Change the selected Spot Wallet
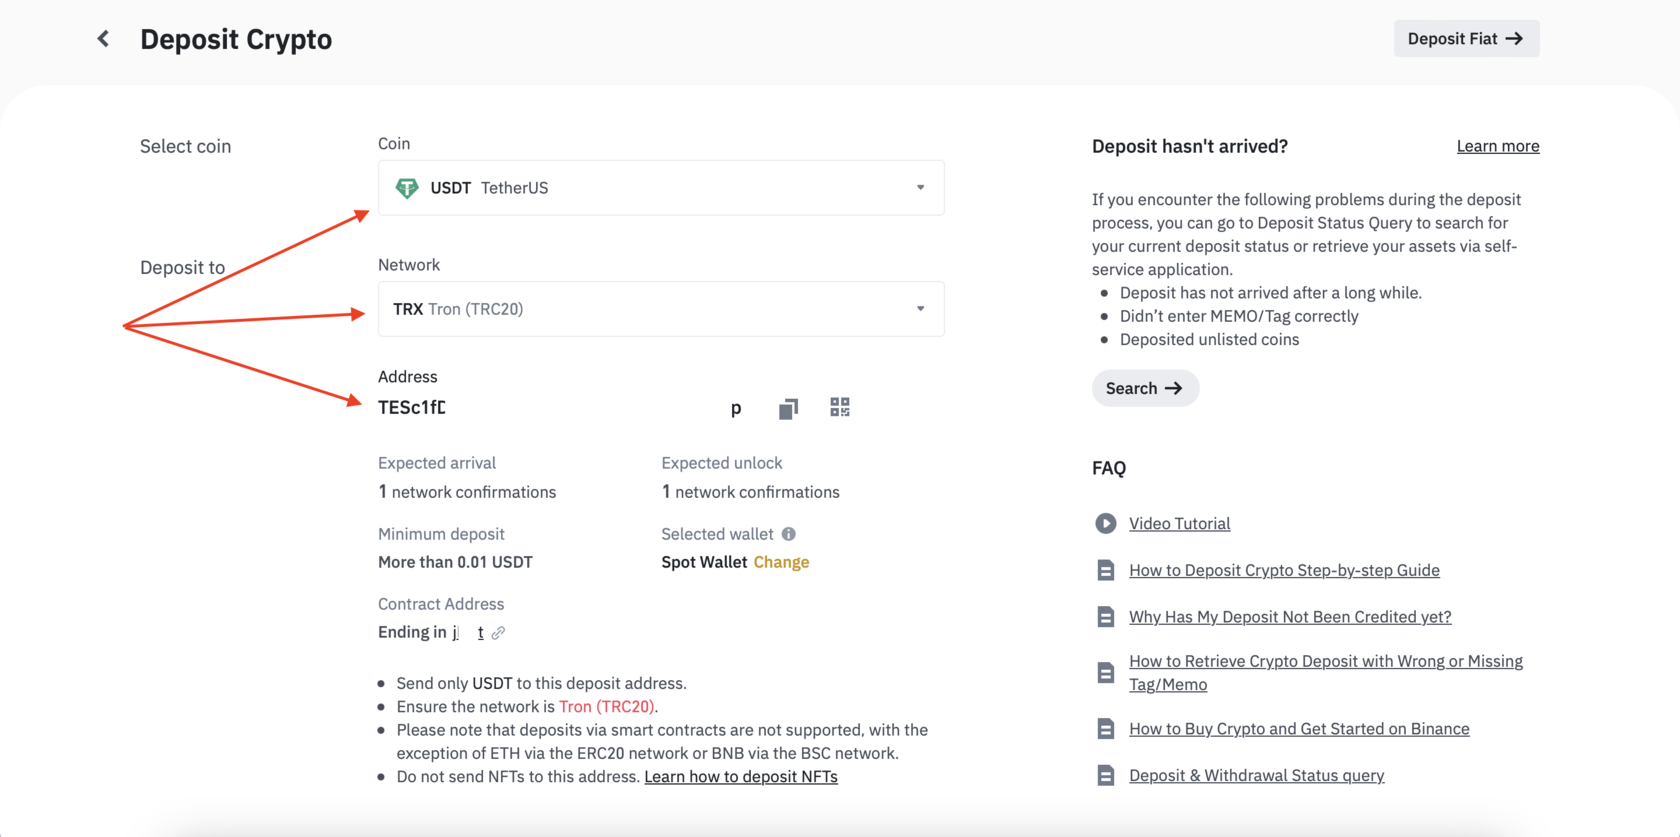The width and height of the screenshot is (1680, 837). pyautogui.click(x=781, y=562)
